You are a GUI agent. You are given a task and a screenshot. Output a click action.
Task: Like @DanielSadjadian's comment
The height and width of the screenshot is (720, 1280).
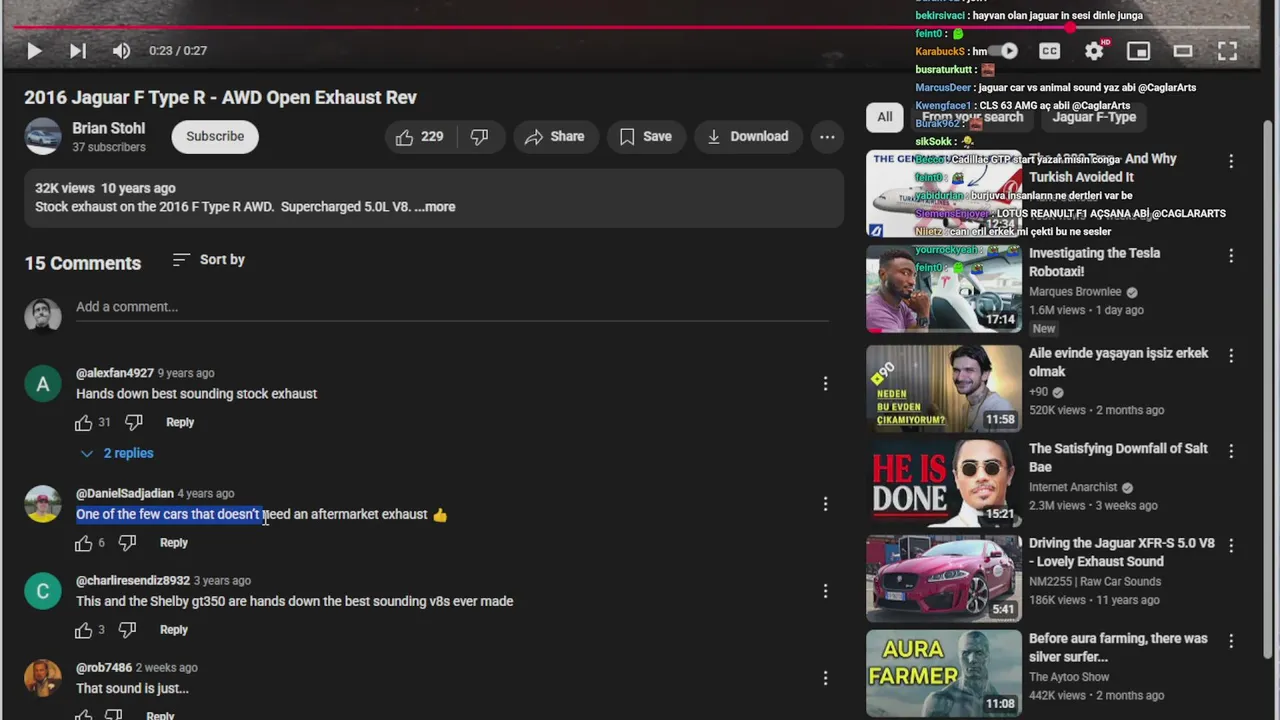(83, 543)
